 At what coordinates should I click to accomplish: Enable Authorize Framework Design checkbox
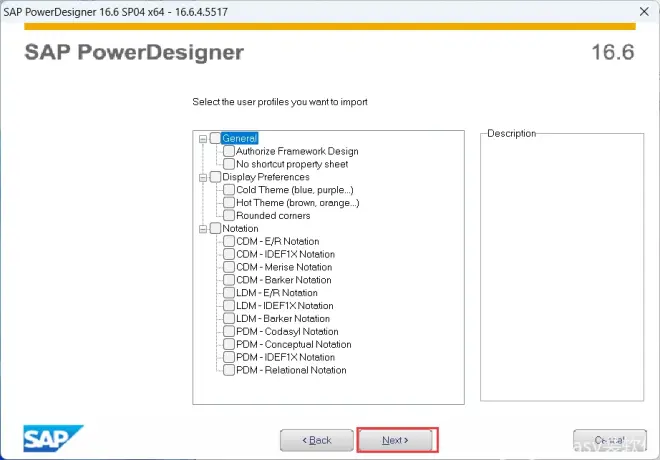229,151
